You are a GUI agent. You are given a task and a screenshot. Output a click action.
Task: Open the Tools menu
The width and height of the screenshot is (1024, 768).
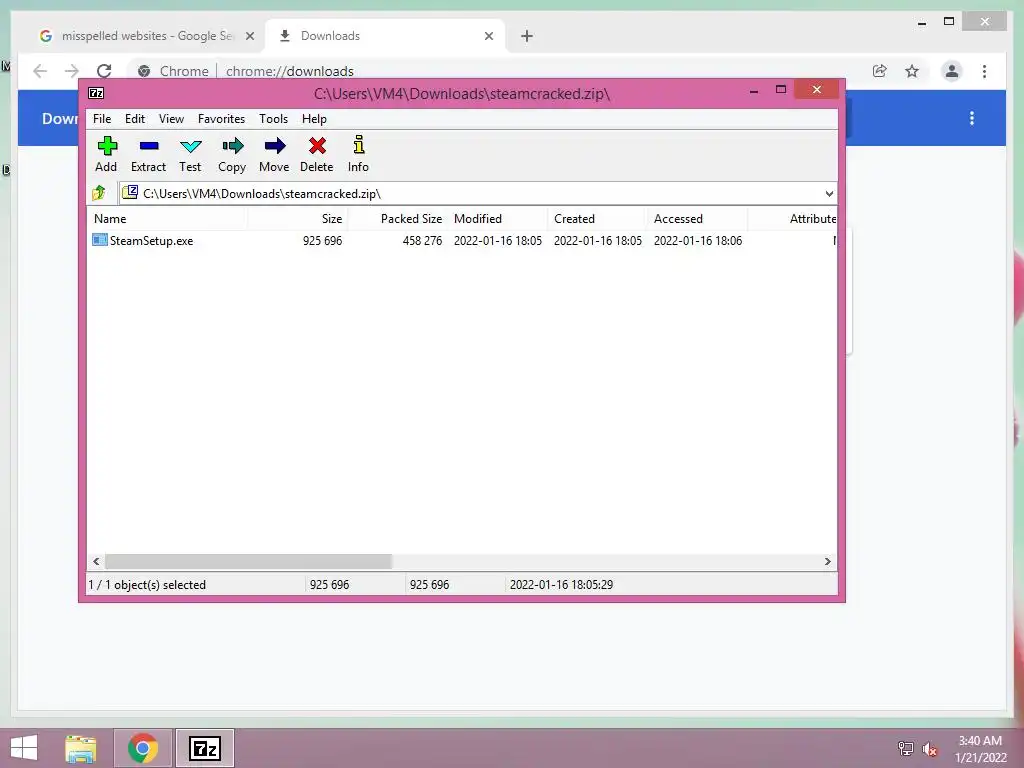[x=273, y=119]
